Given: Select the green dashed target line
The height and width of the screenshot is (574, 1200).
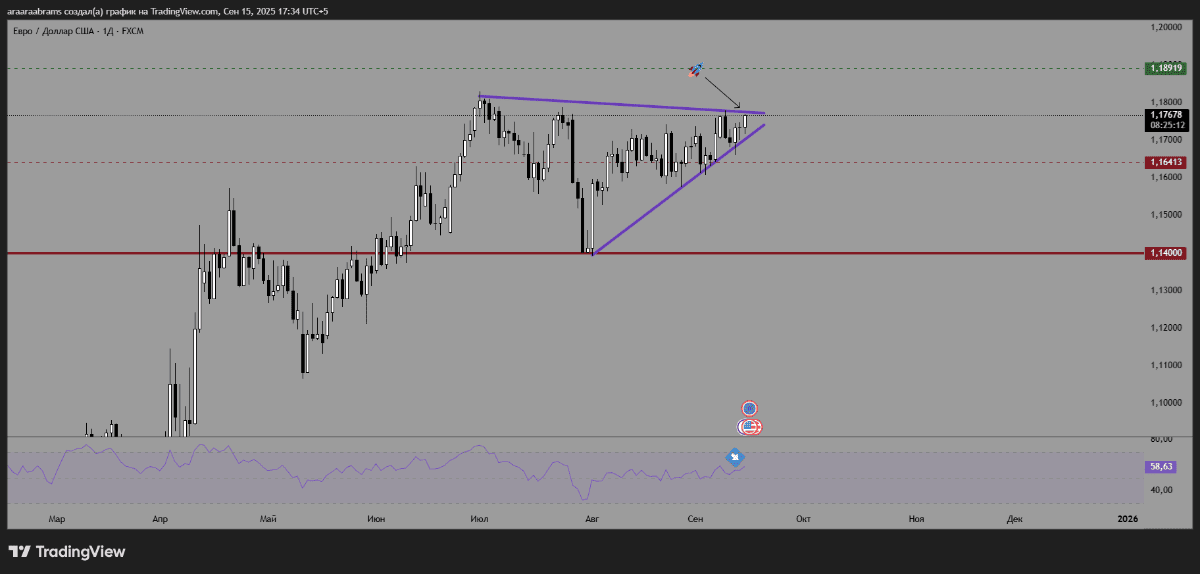Looking at the screenshot, I should coord(400,68).
